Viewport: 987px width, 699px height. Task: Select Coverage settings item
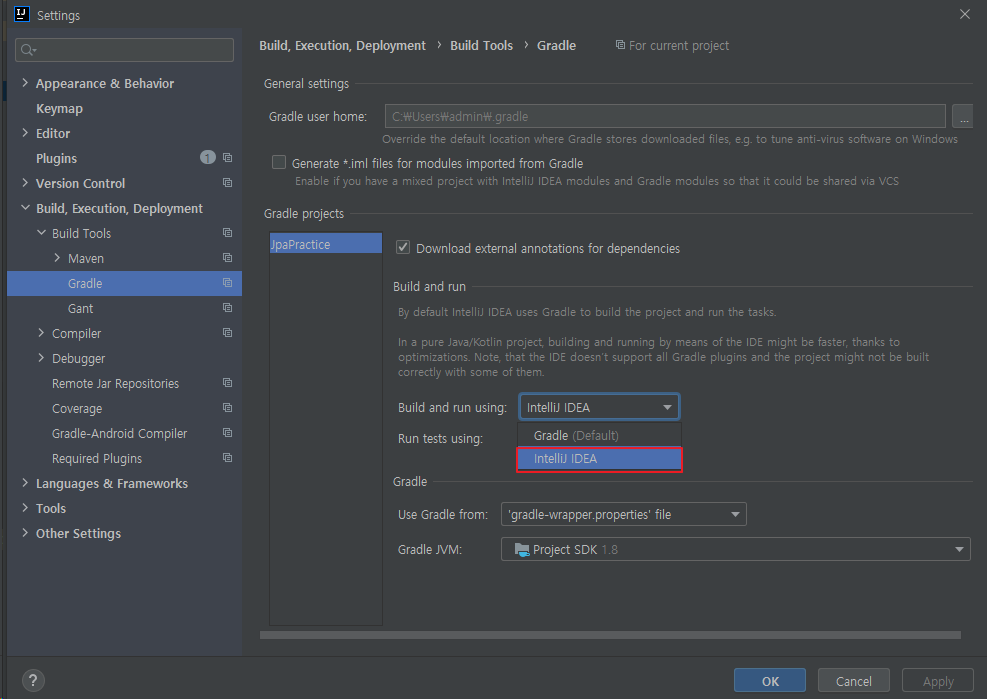(77, 409)
